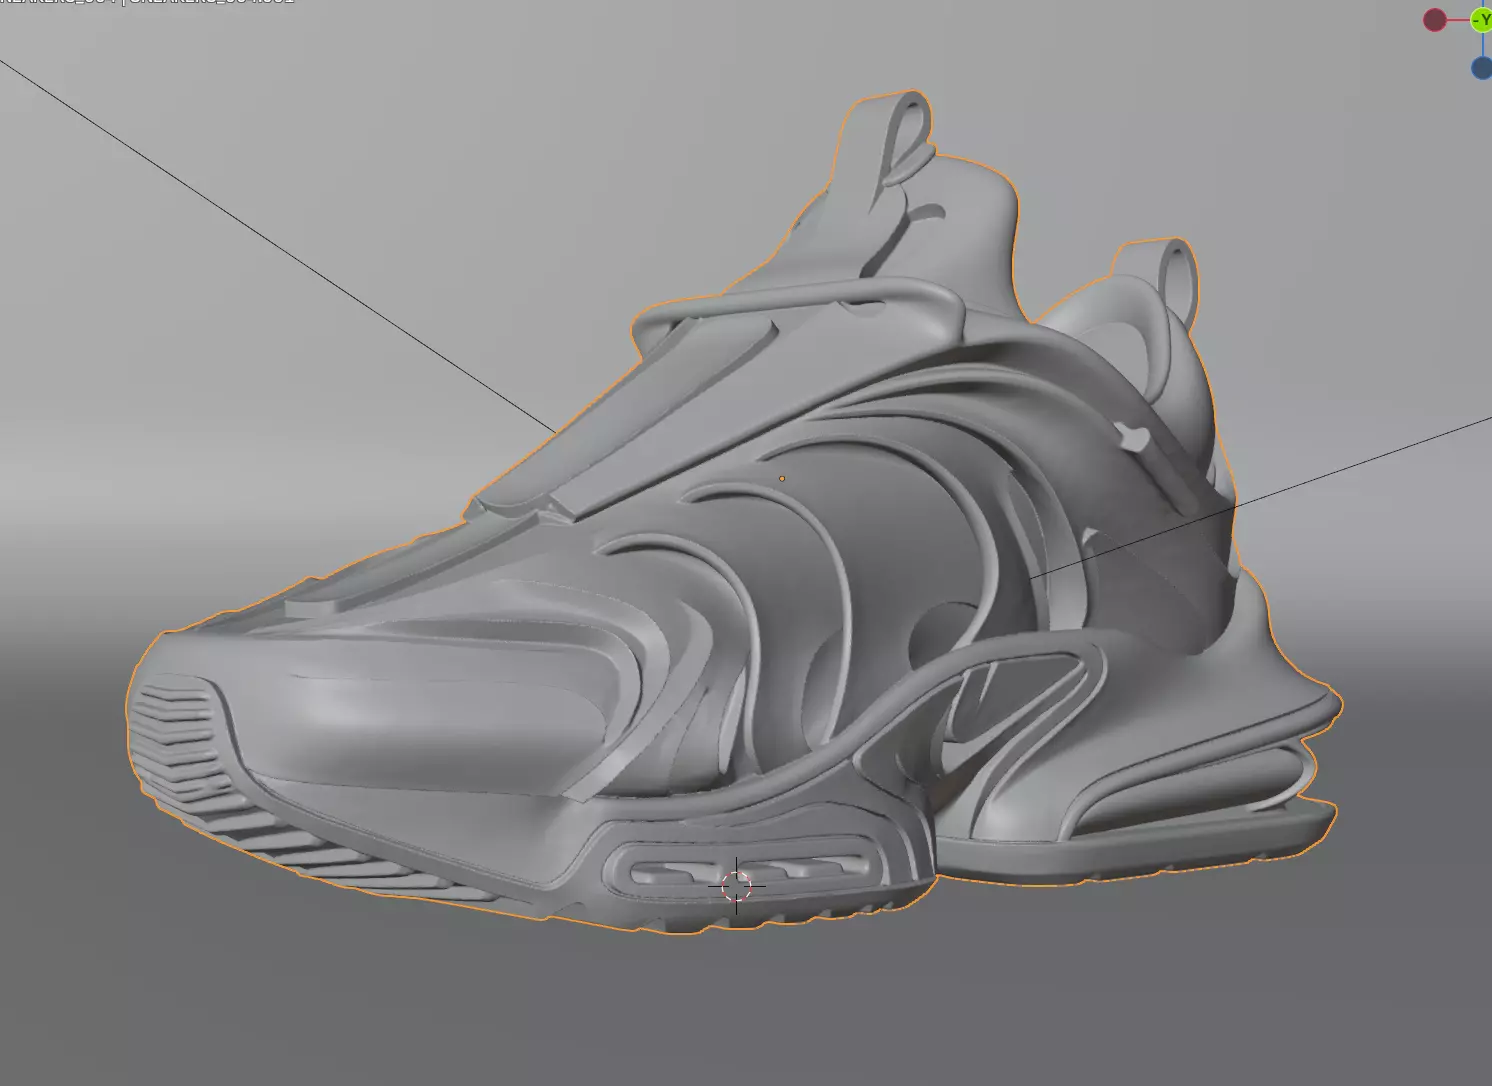Click the 3D cursor crosshair on the sole
This screenshot has width=1492, height=1086.
click(x=737, y=886)
